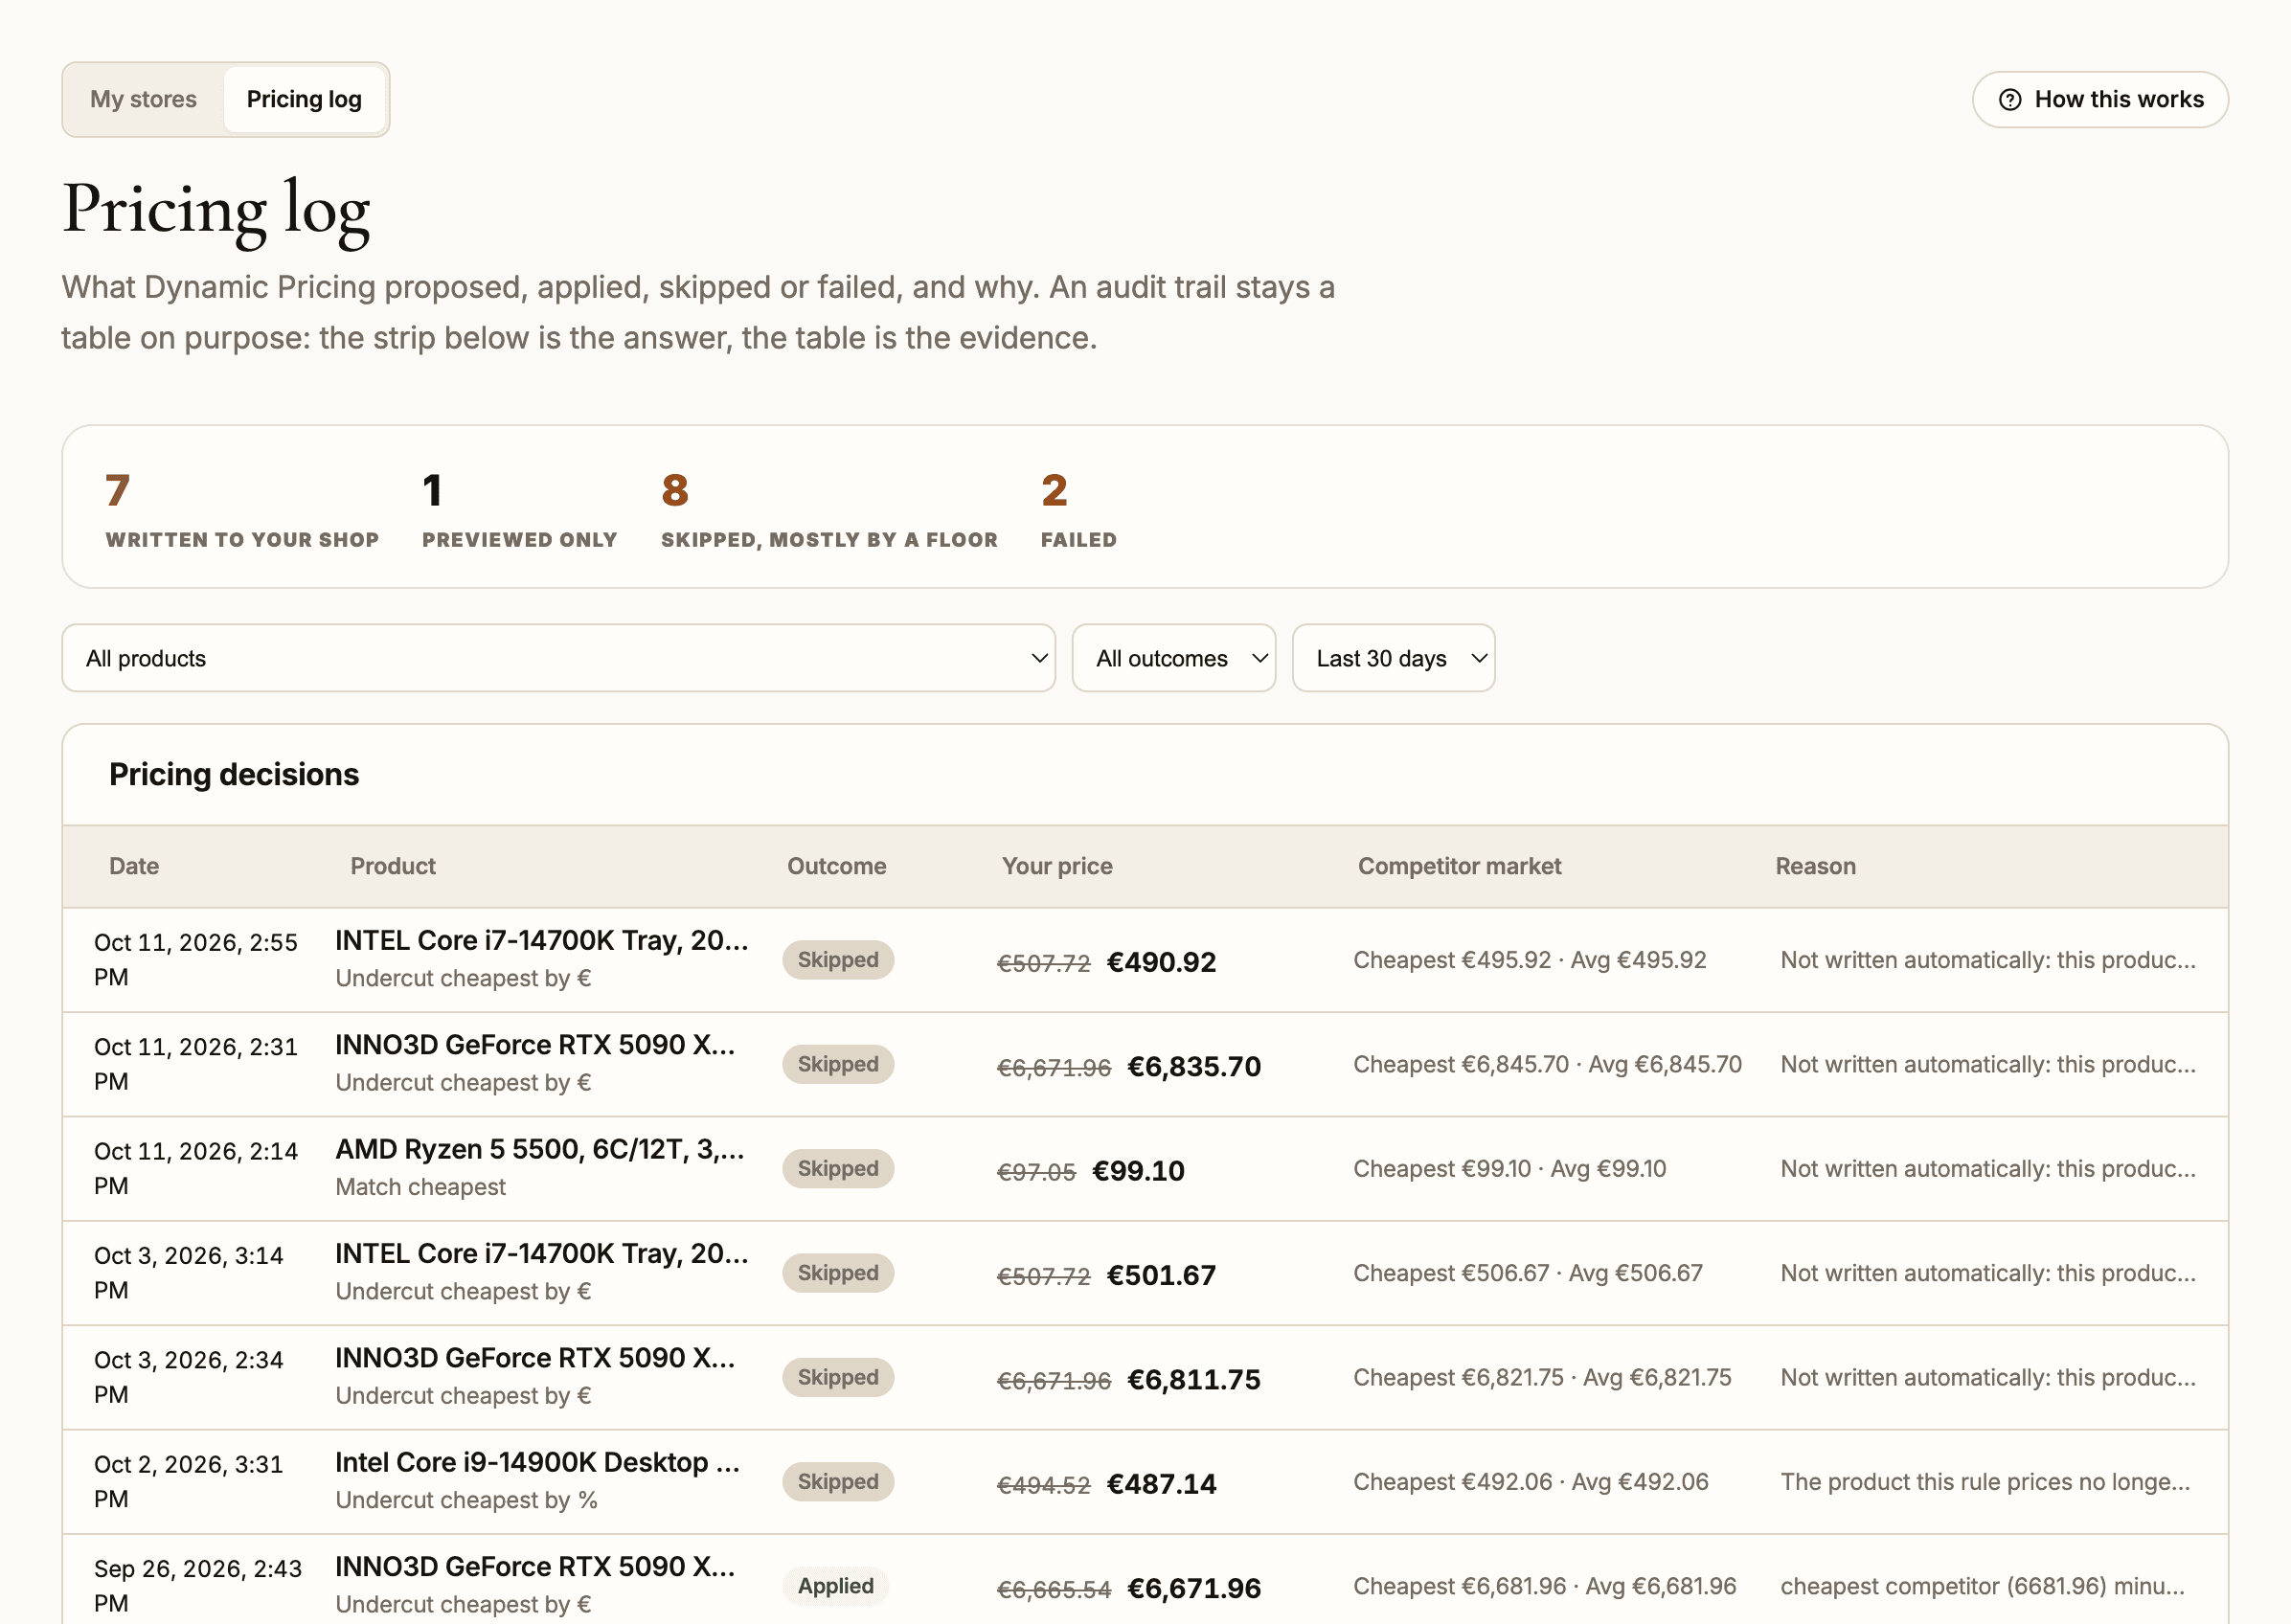The height and width of the screenshot is (1624, 2291).
Task: Click the Your price column header
Action: click(x=1057, y=866)
